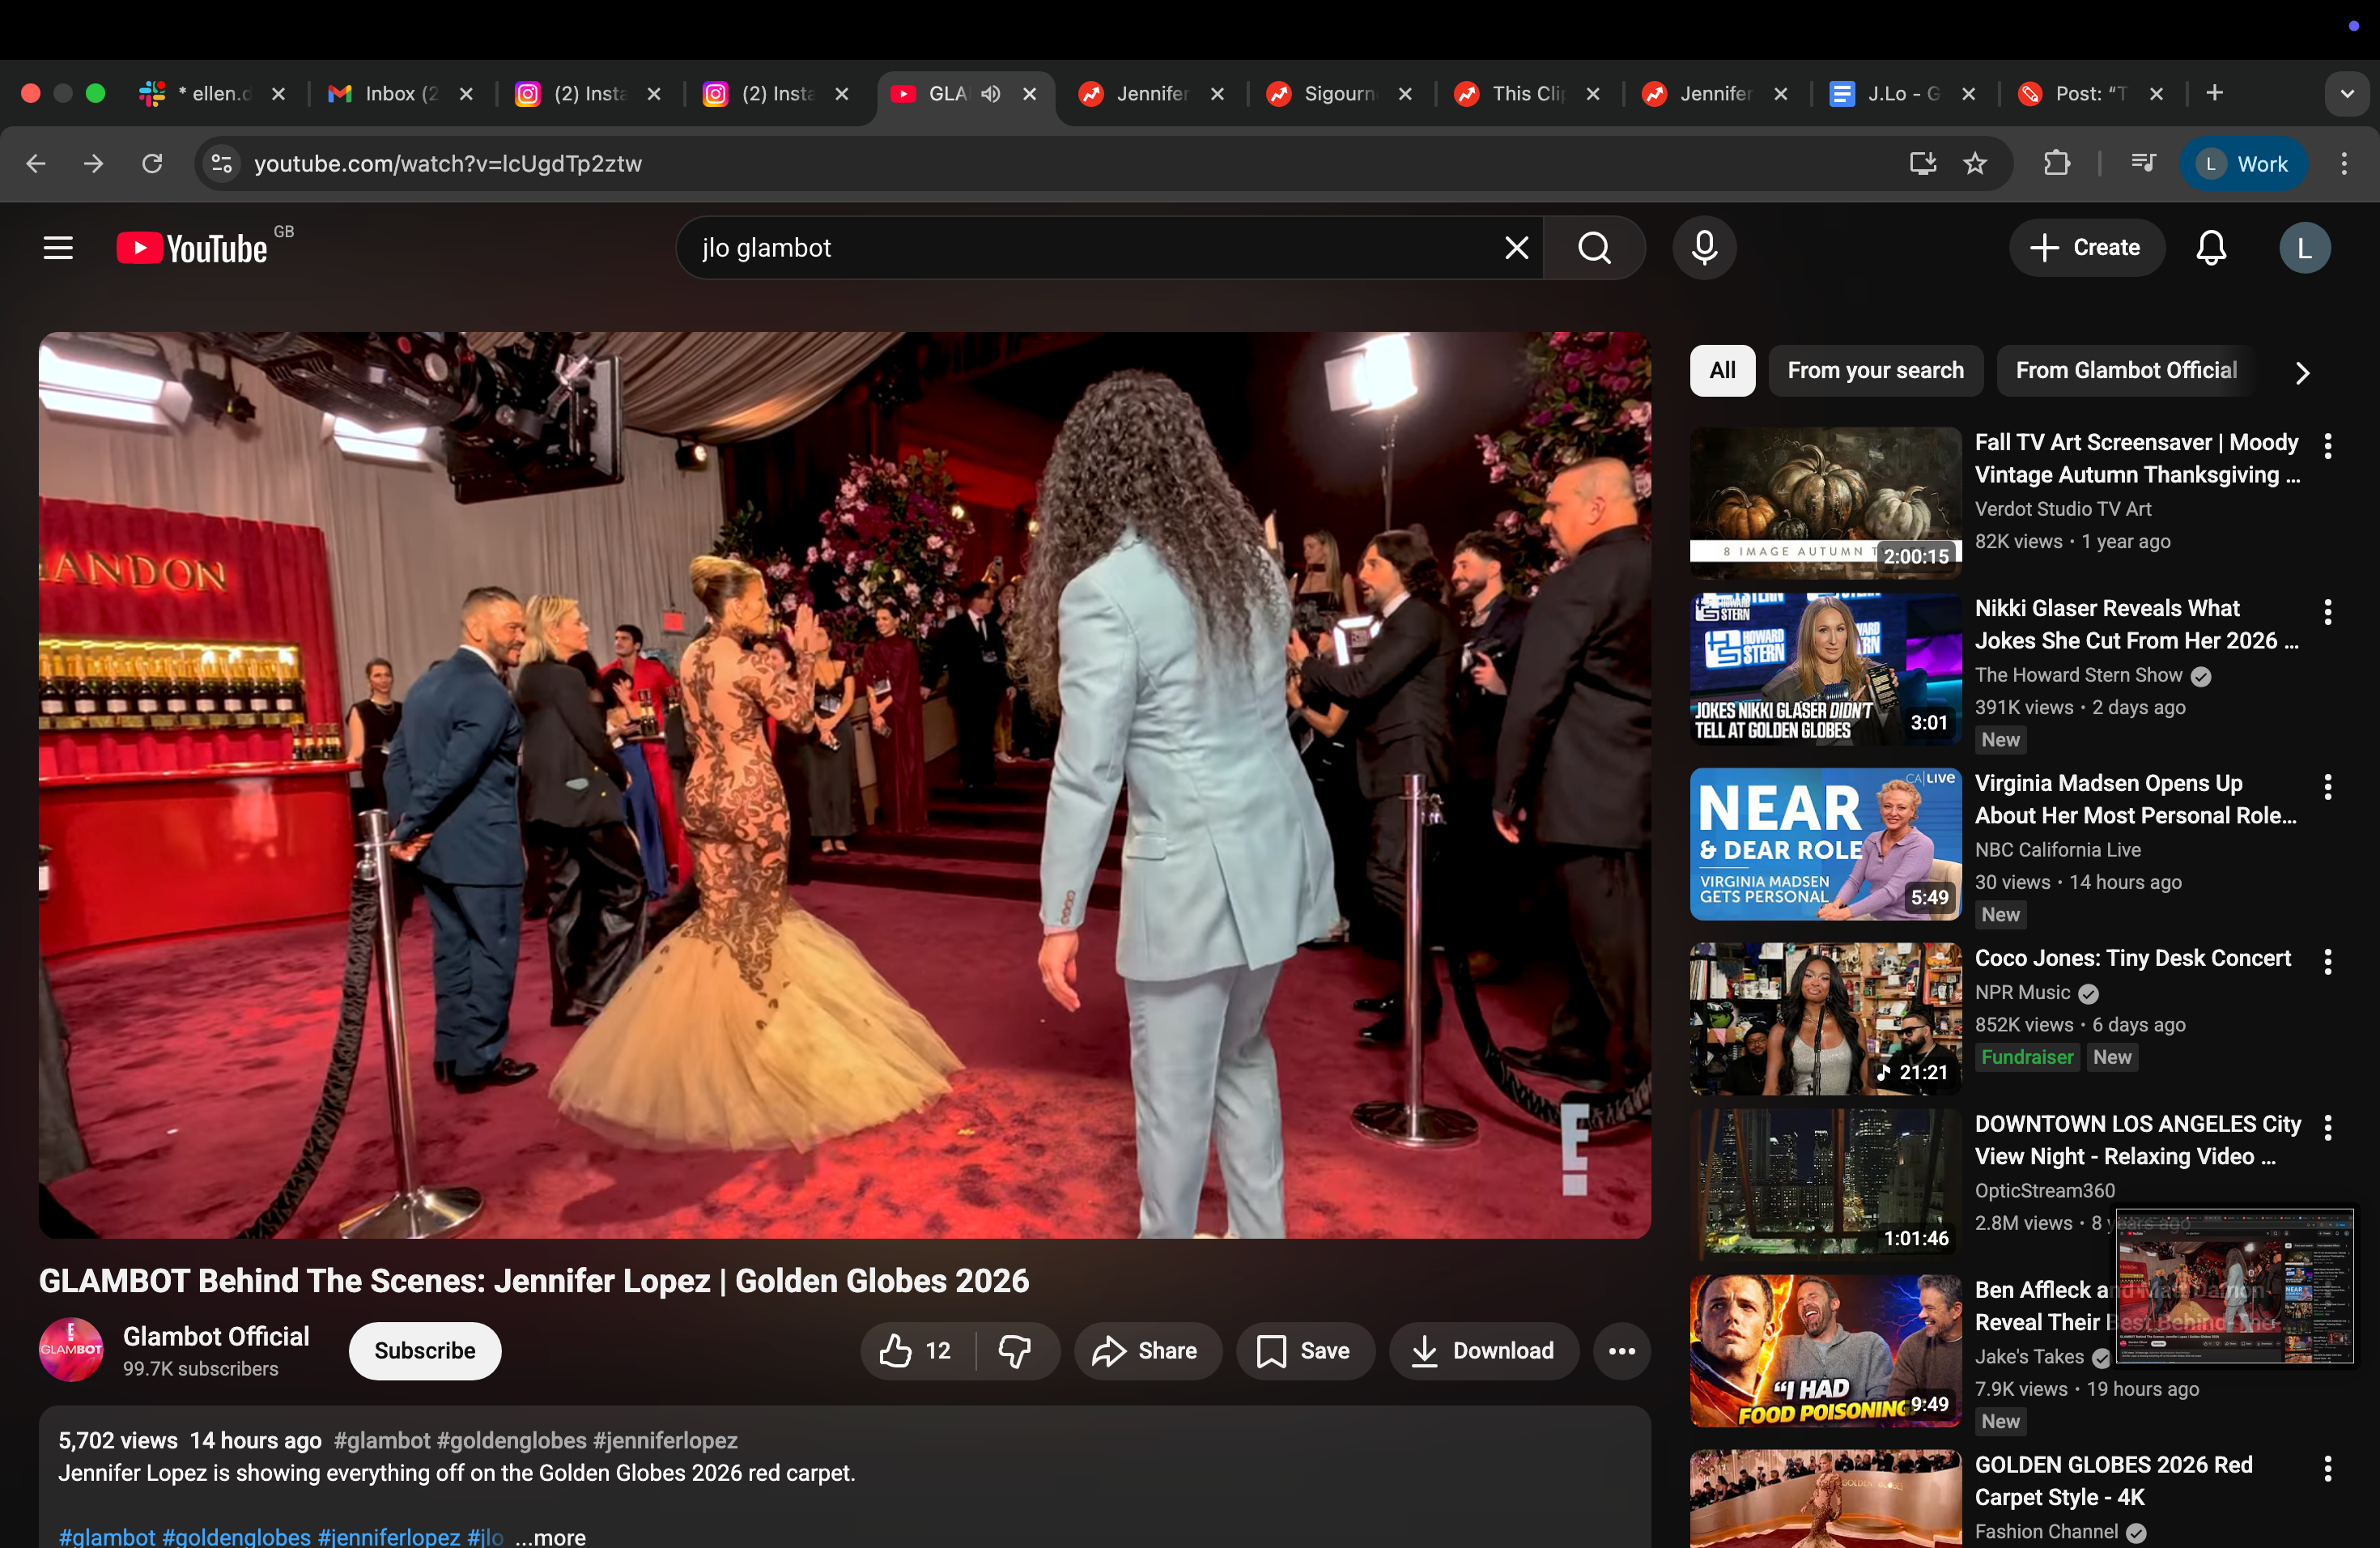The image size is (2380, 1548).
Task: Open options for Coco Jones Tiny Desk video
Action: tap(2328, 961)
